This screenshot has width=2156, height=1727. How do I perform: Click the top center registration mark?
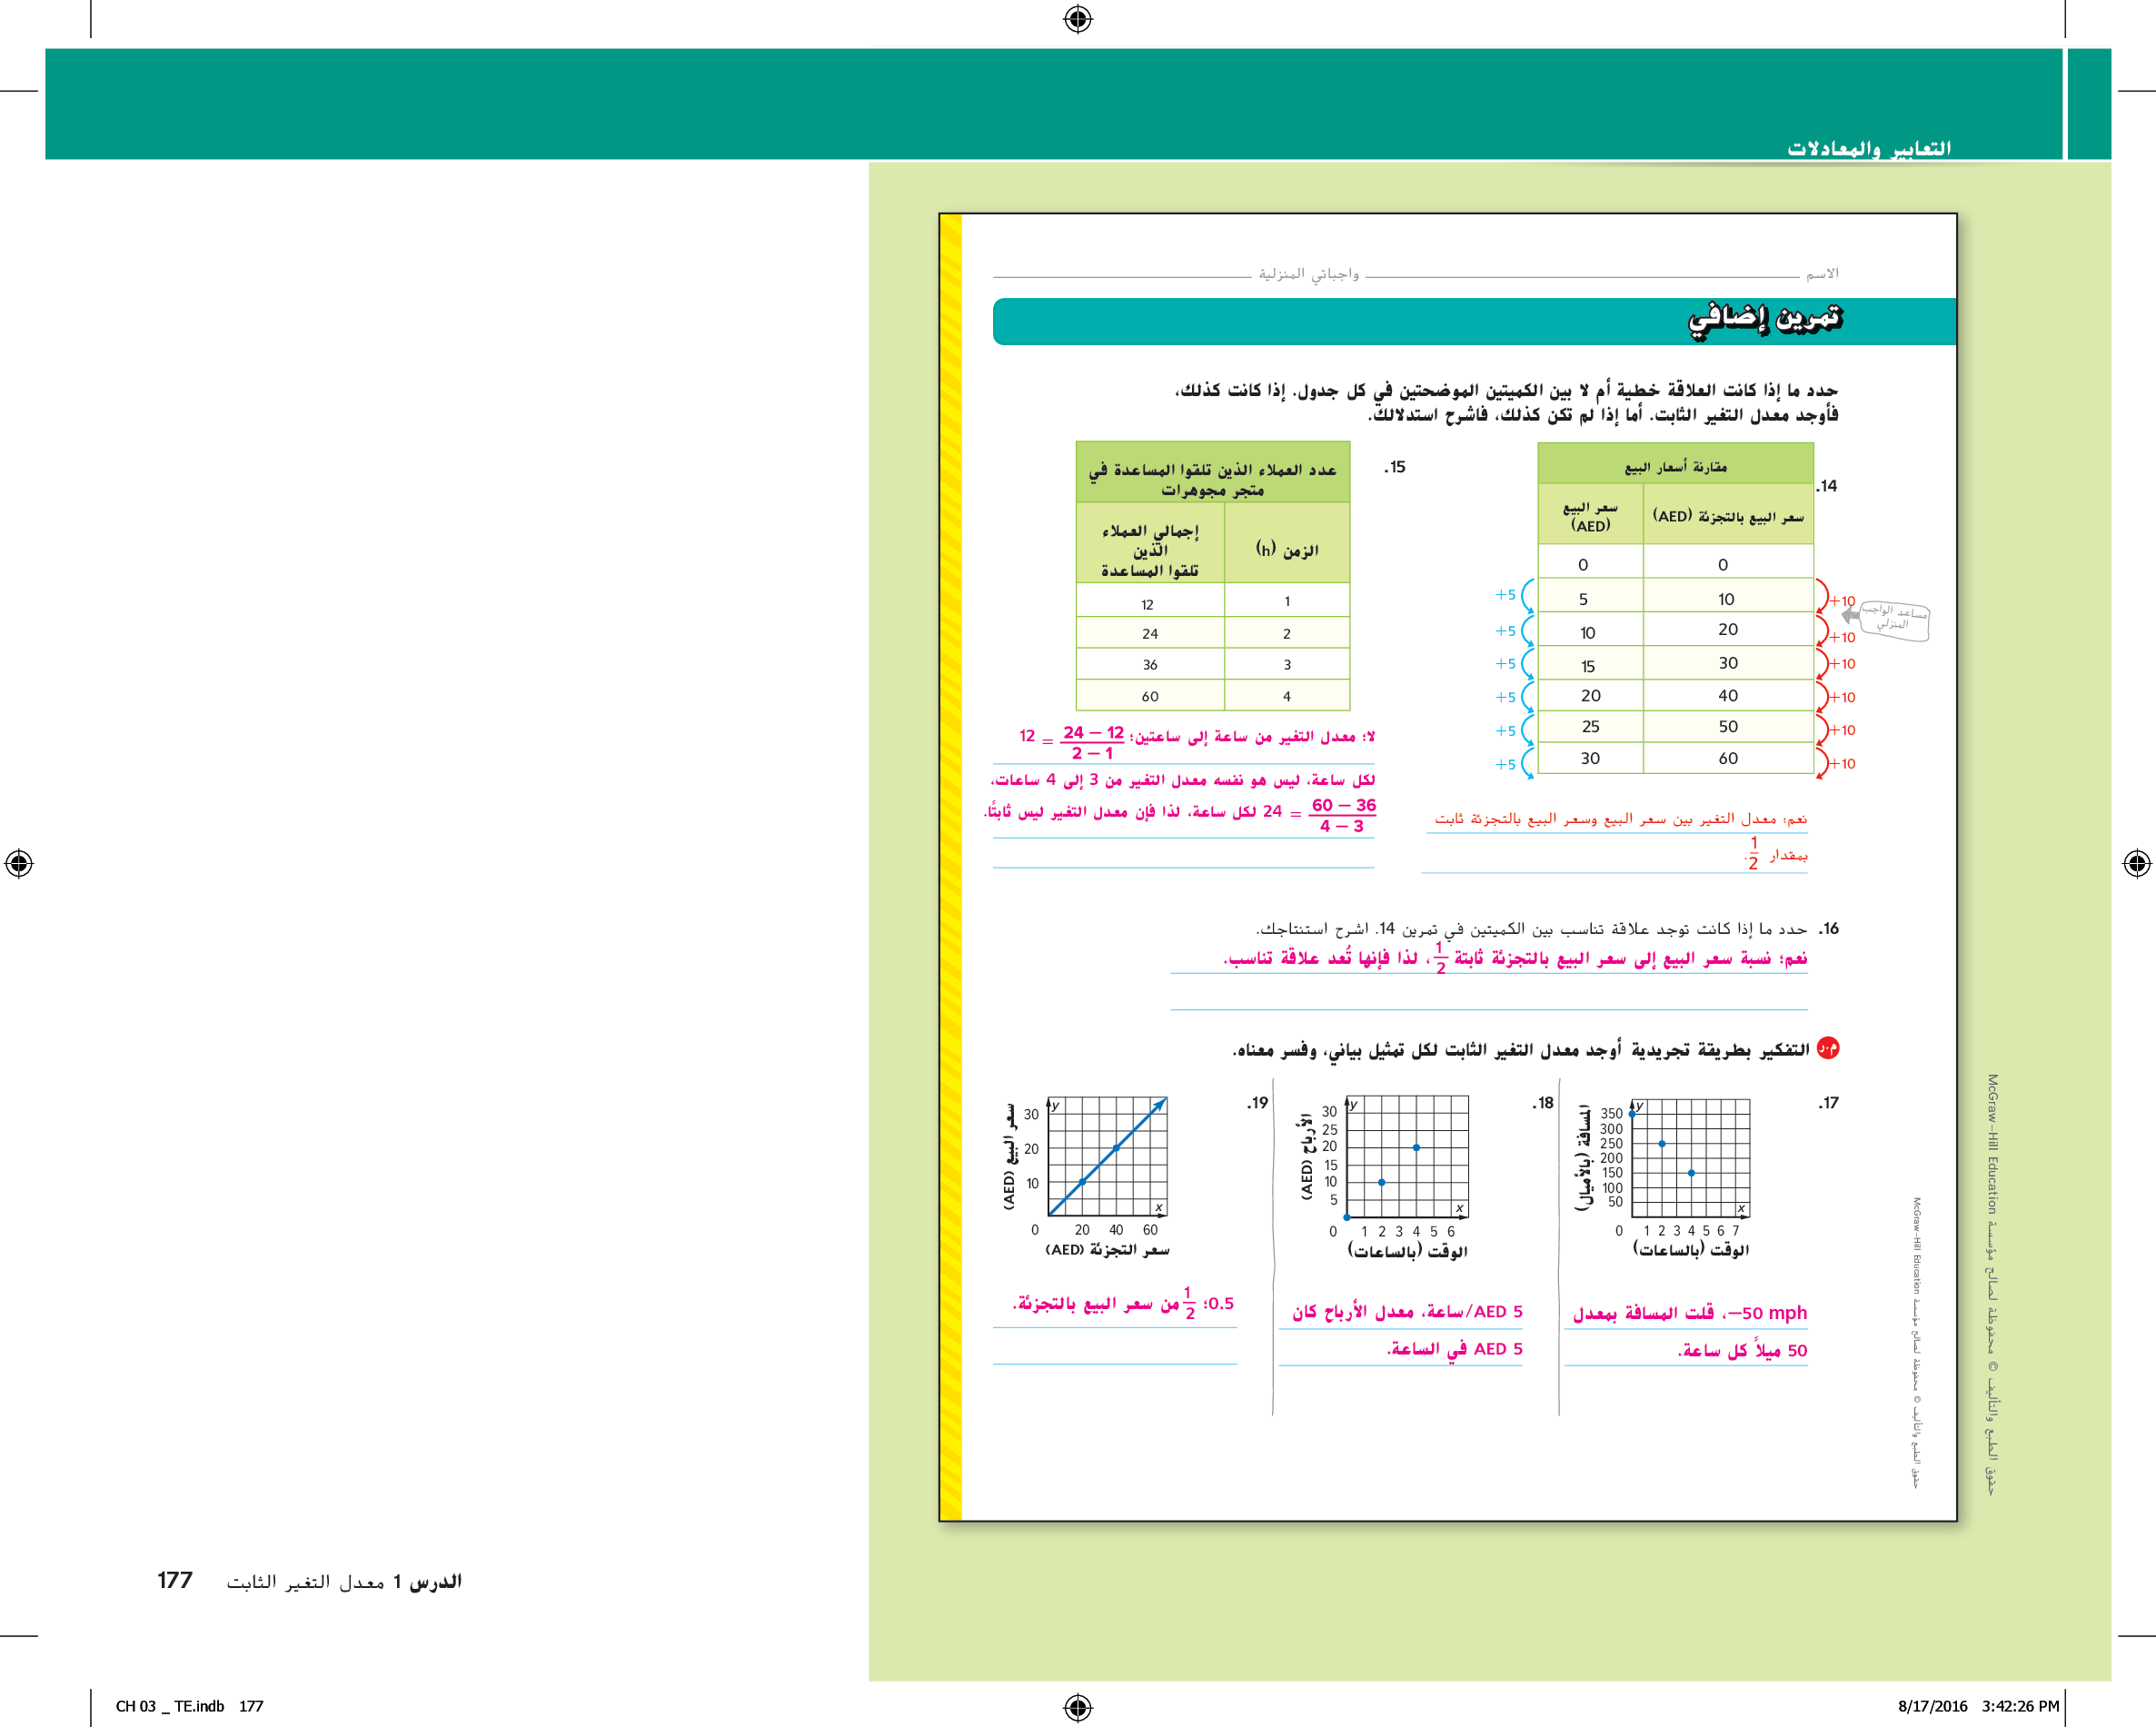[x=1077, y=19]
